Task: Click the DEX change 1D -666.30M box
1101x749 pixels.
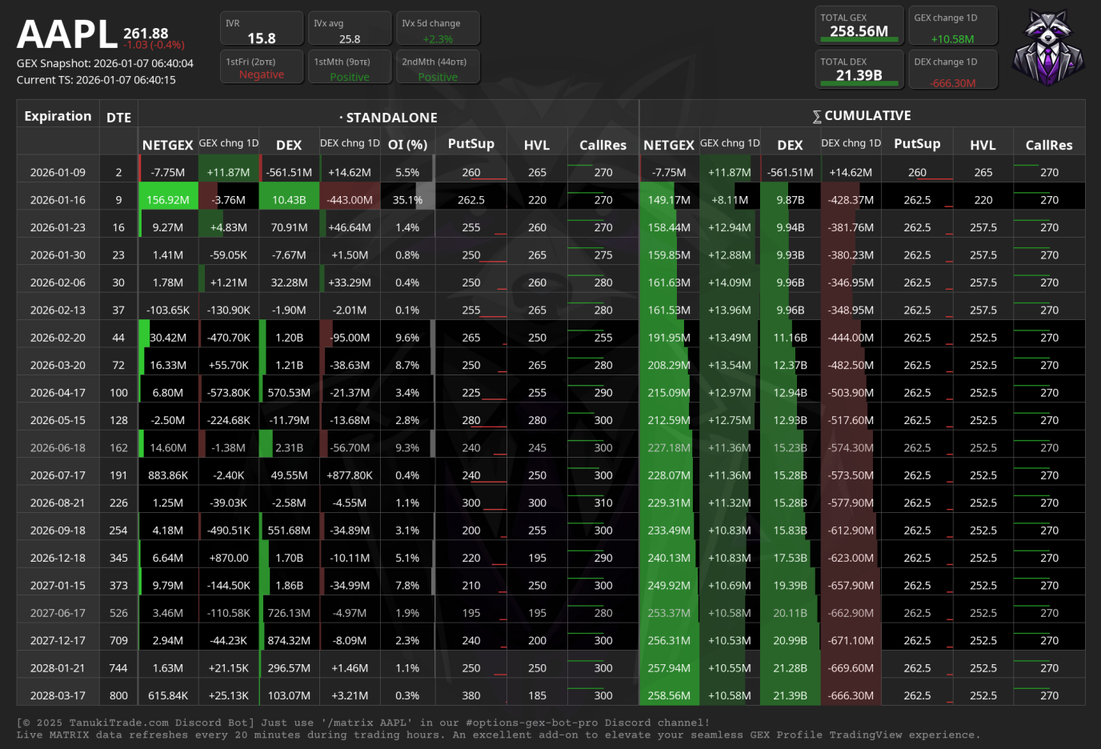Action: click(953, 69)
